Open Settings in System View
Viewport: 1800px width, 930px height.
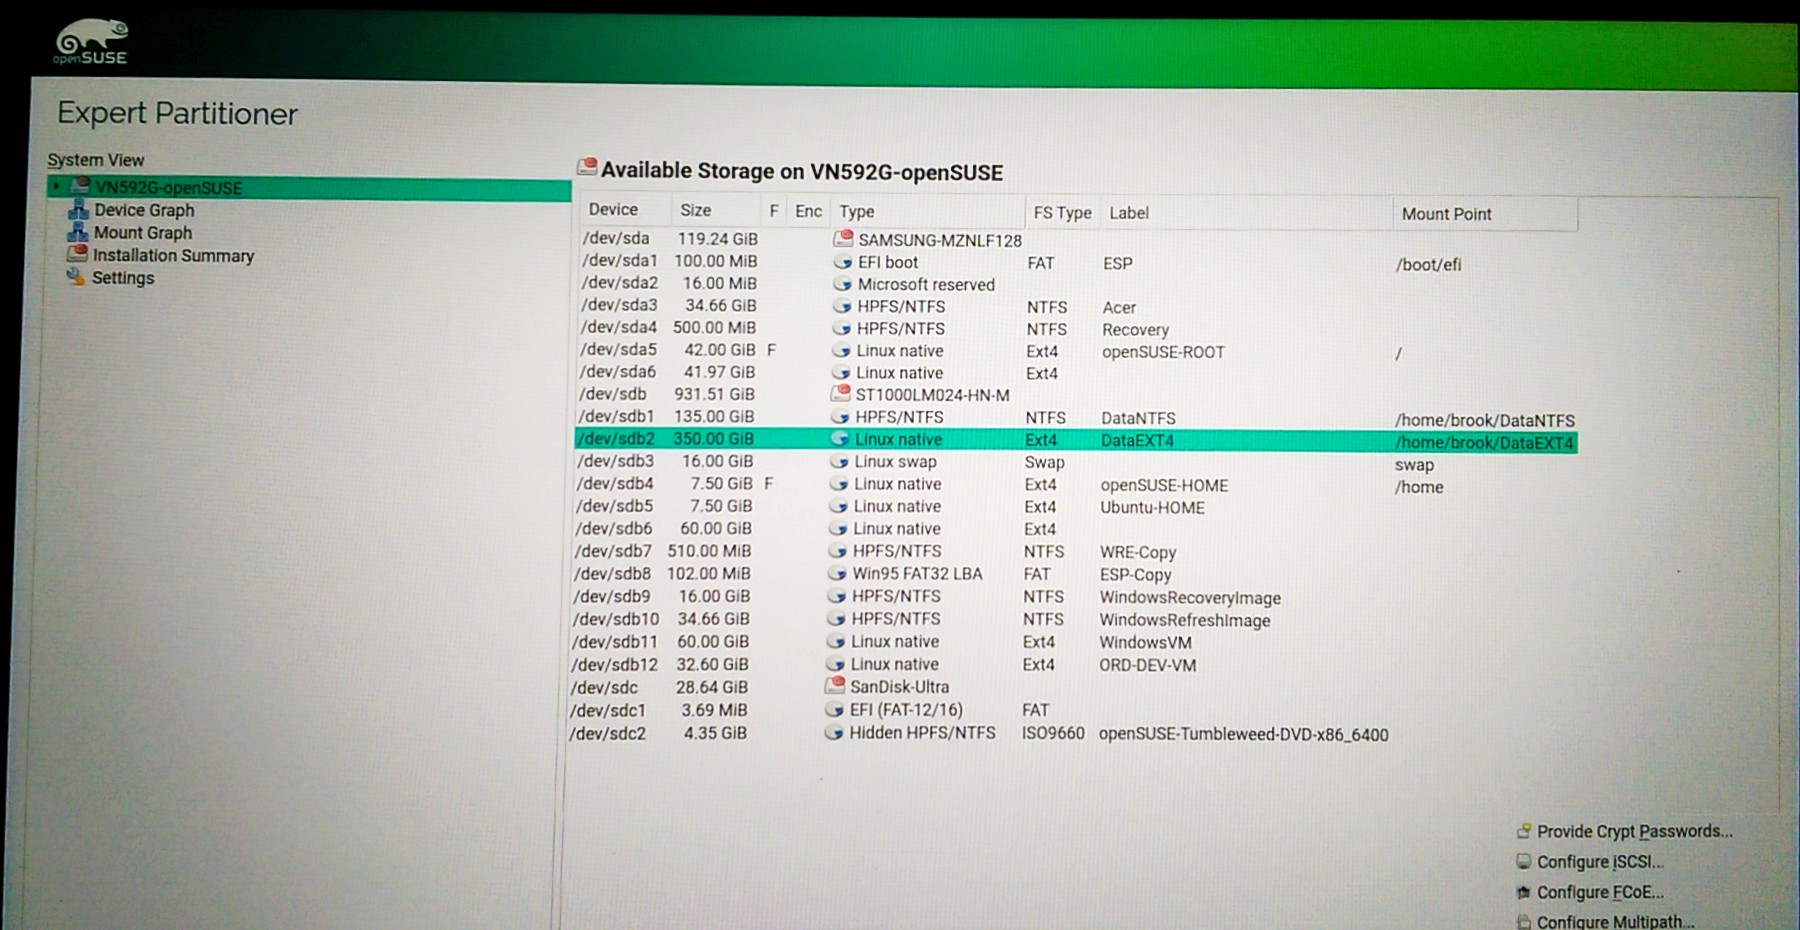tap(123, 278)
